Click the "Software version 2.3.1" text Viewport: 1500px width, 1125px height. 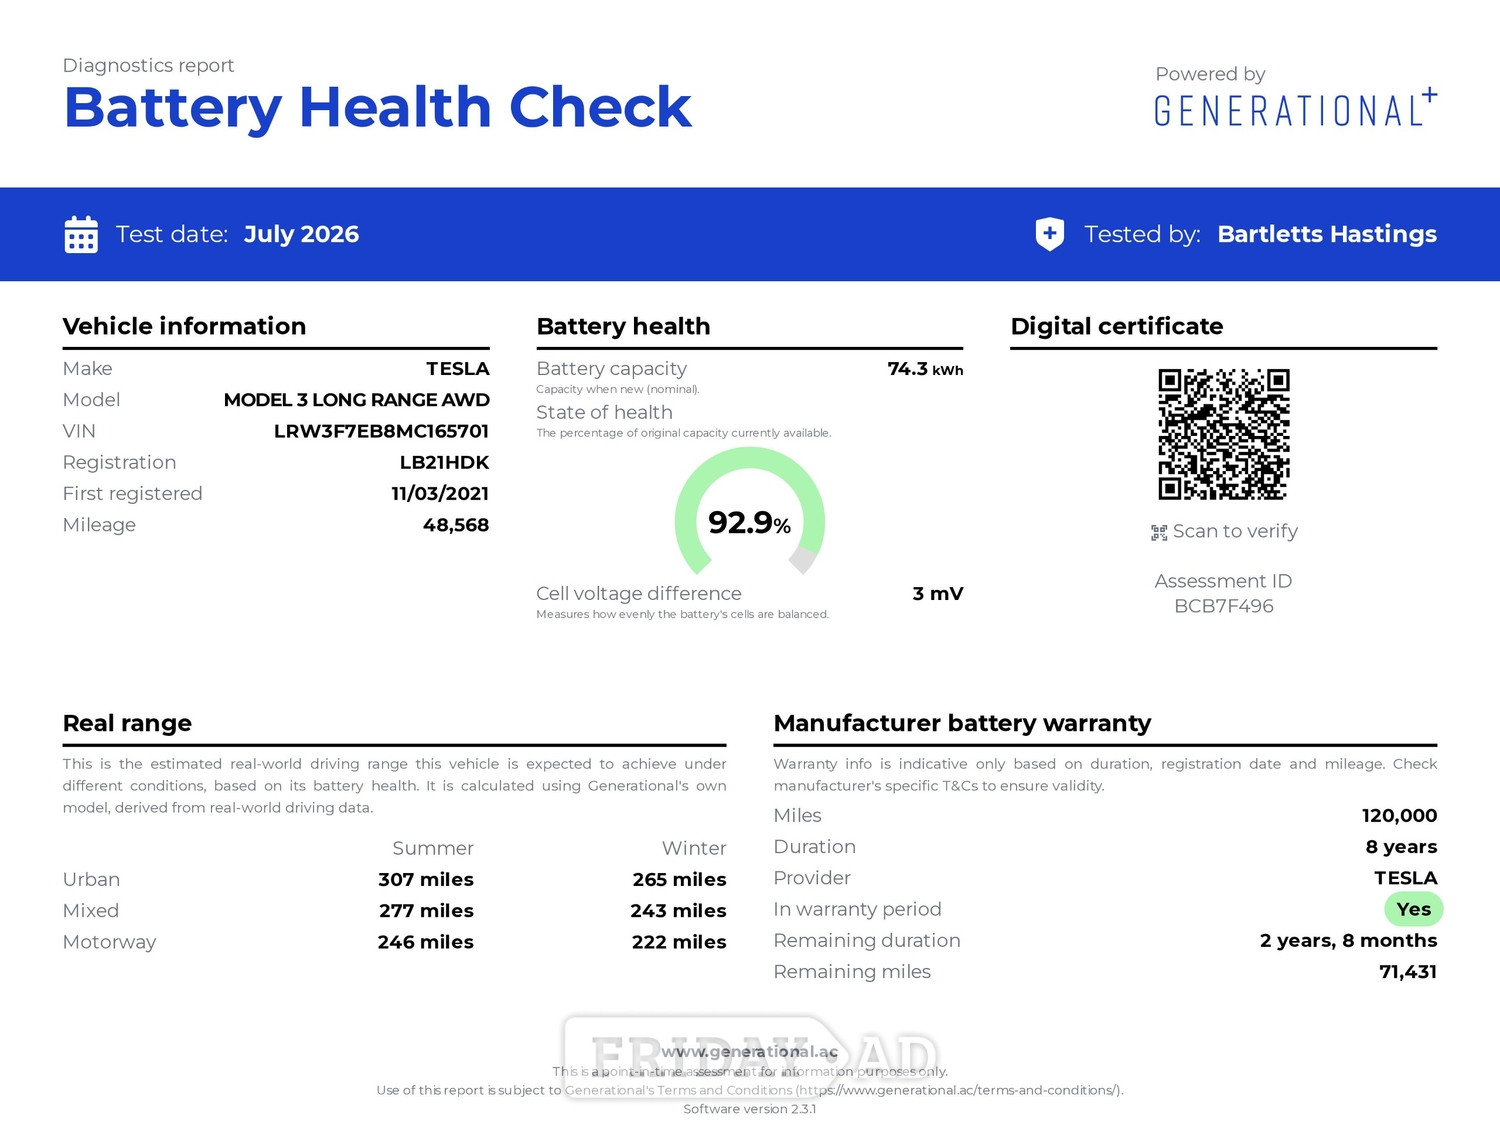click(x=750, y=1109)
